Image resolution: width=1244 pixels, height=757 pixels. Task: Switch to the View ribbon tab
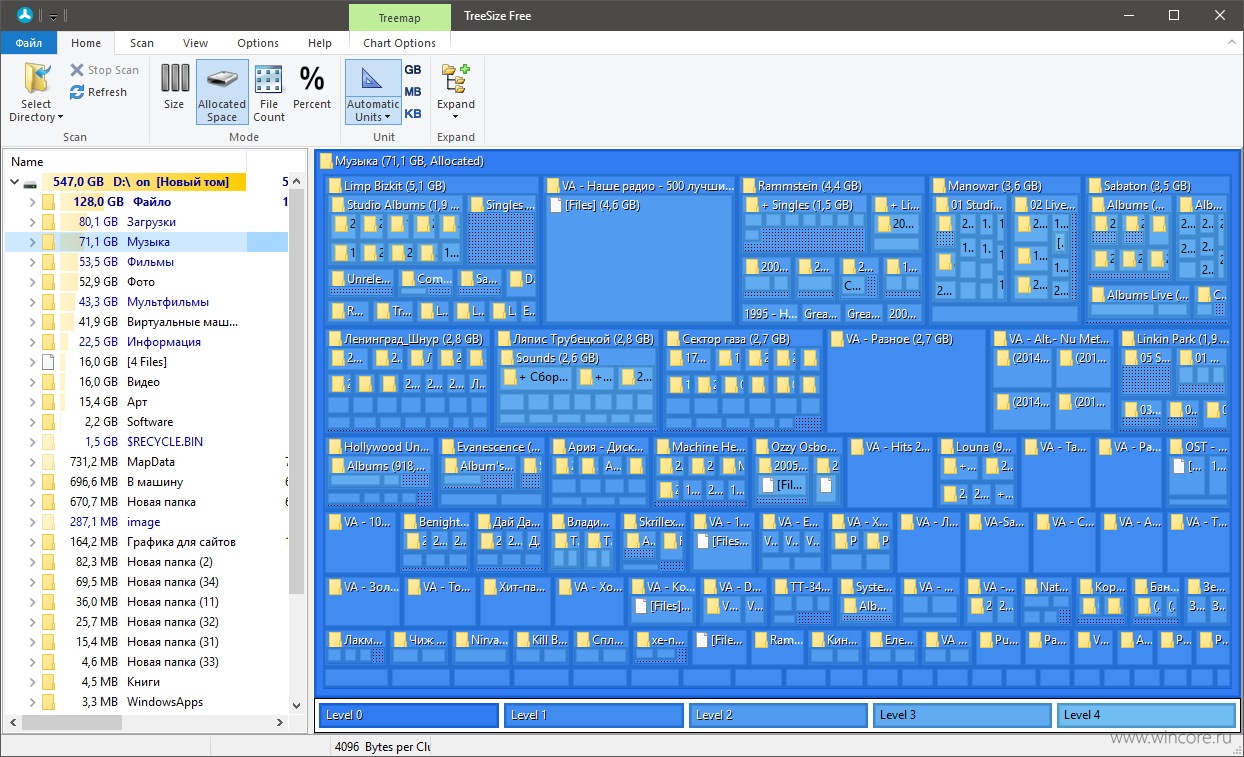tap(196, 43)
